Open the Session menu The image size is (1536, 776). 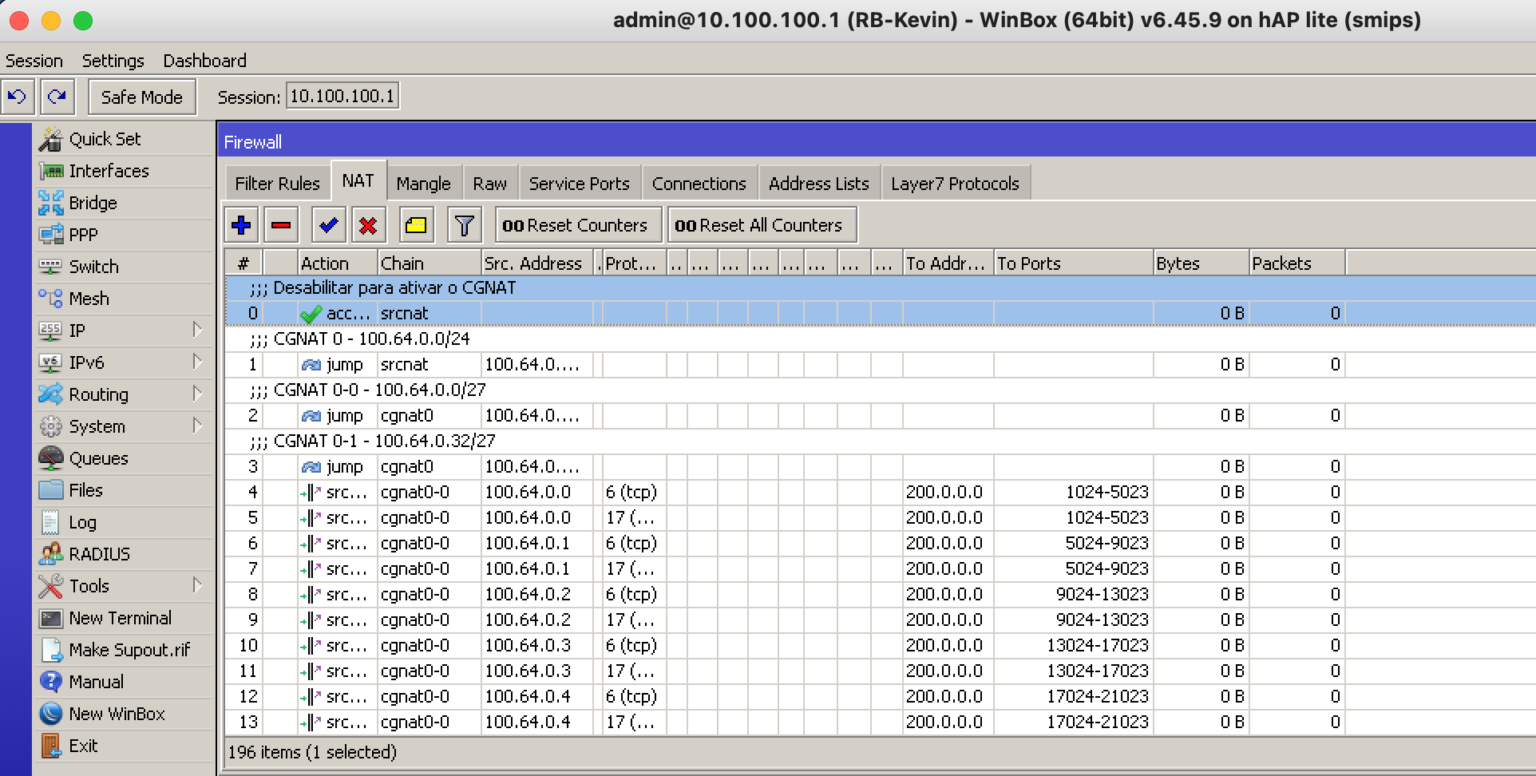click(34, 61)
